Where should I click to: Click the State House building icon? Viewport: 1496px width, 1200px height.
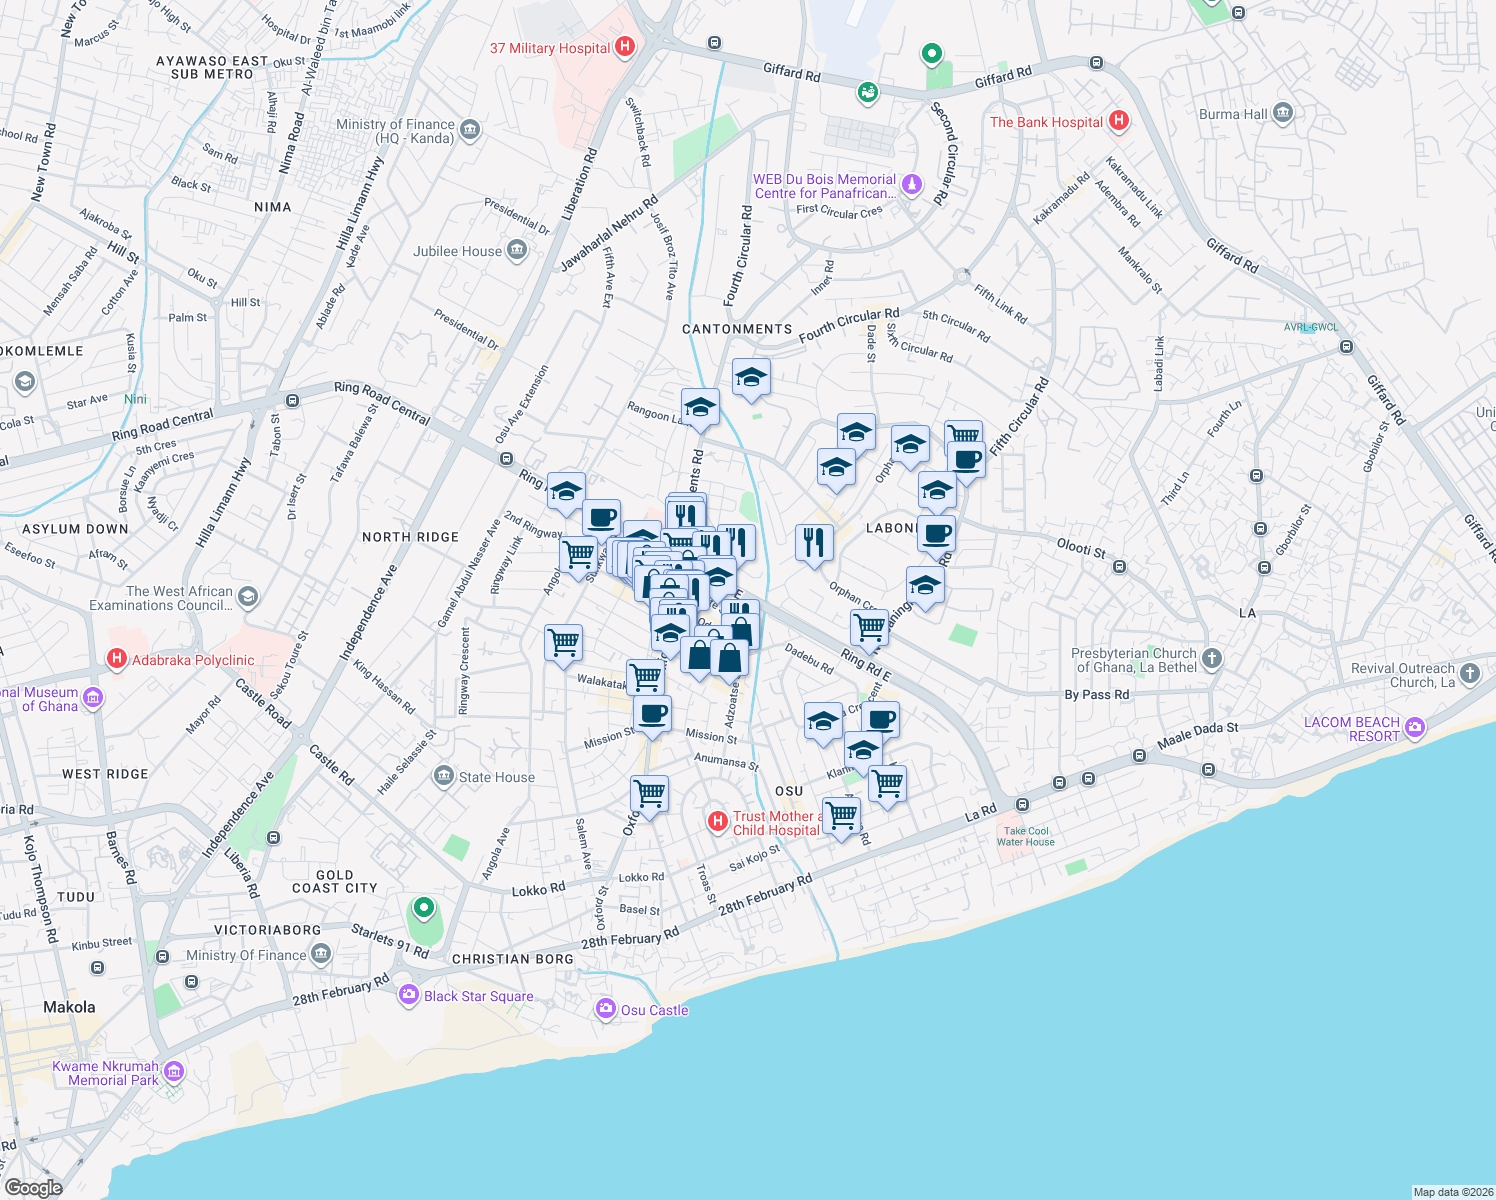click(444, 777)
